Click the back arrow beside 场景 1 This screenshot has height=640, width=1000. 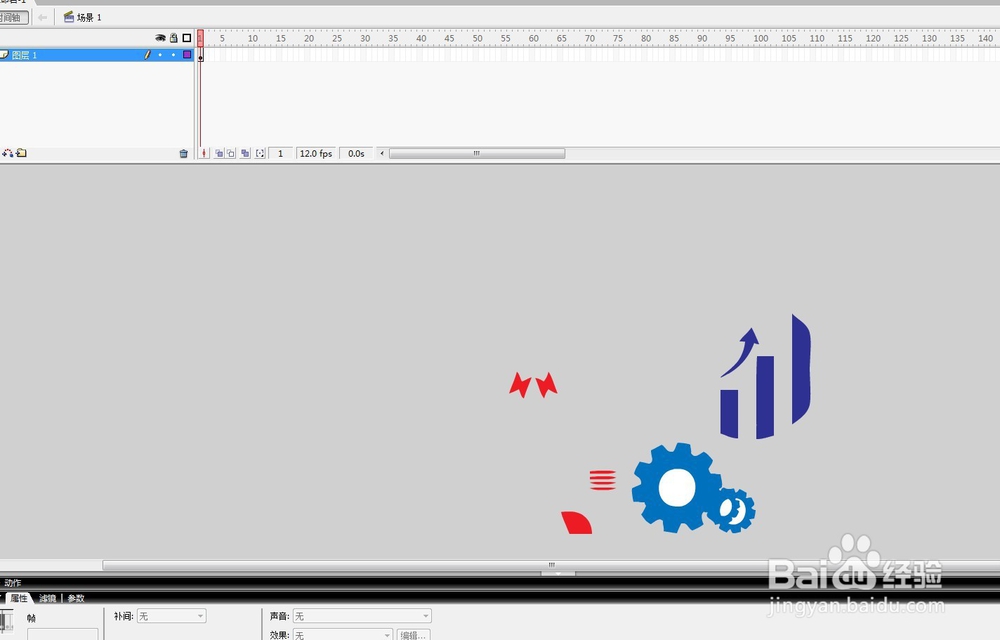(43, 17)
